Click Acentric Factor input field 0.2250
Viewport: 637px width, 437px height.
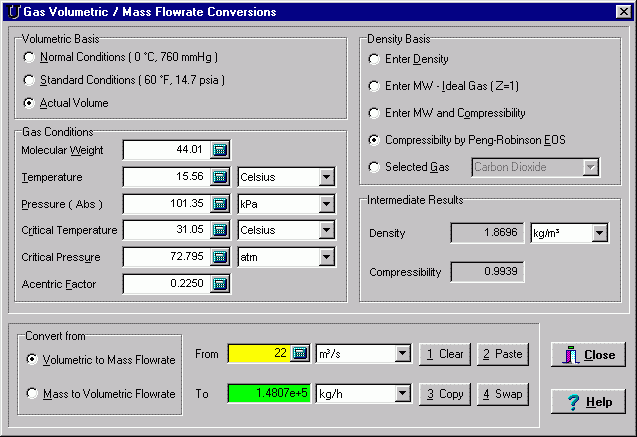pyautogui.click(x=167, y=284)
